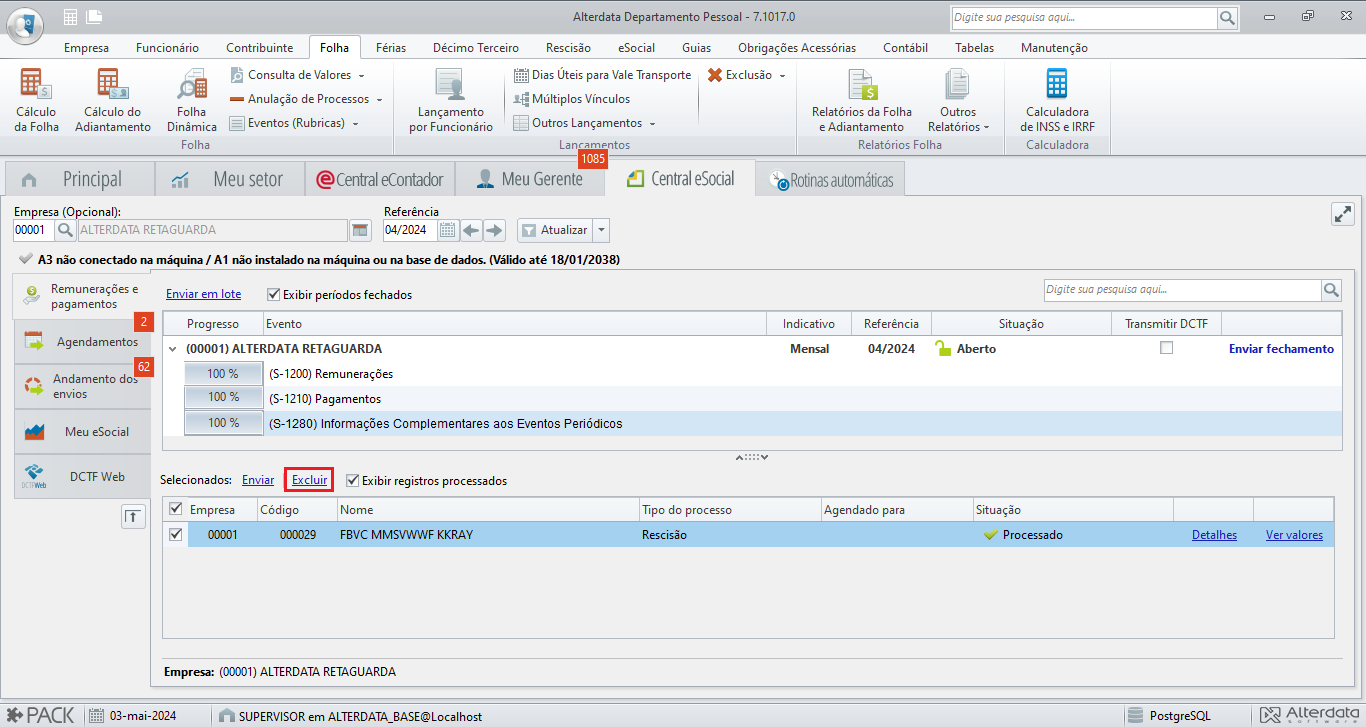This screenshot has width=1366, height=727.
Task: Uncheck the FBVC MMSVWWF KKRAY row checkbox
Action: (x=176, y=534)
